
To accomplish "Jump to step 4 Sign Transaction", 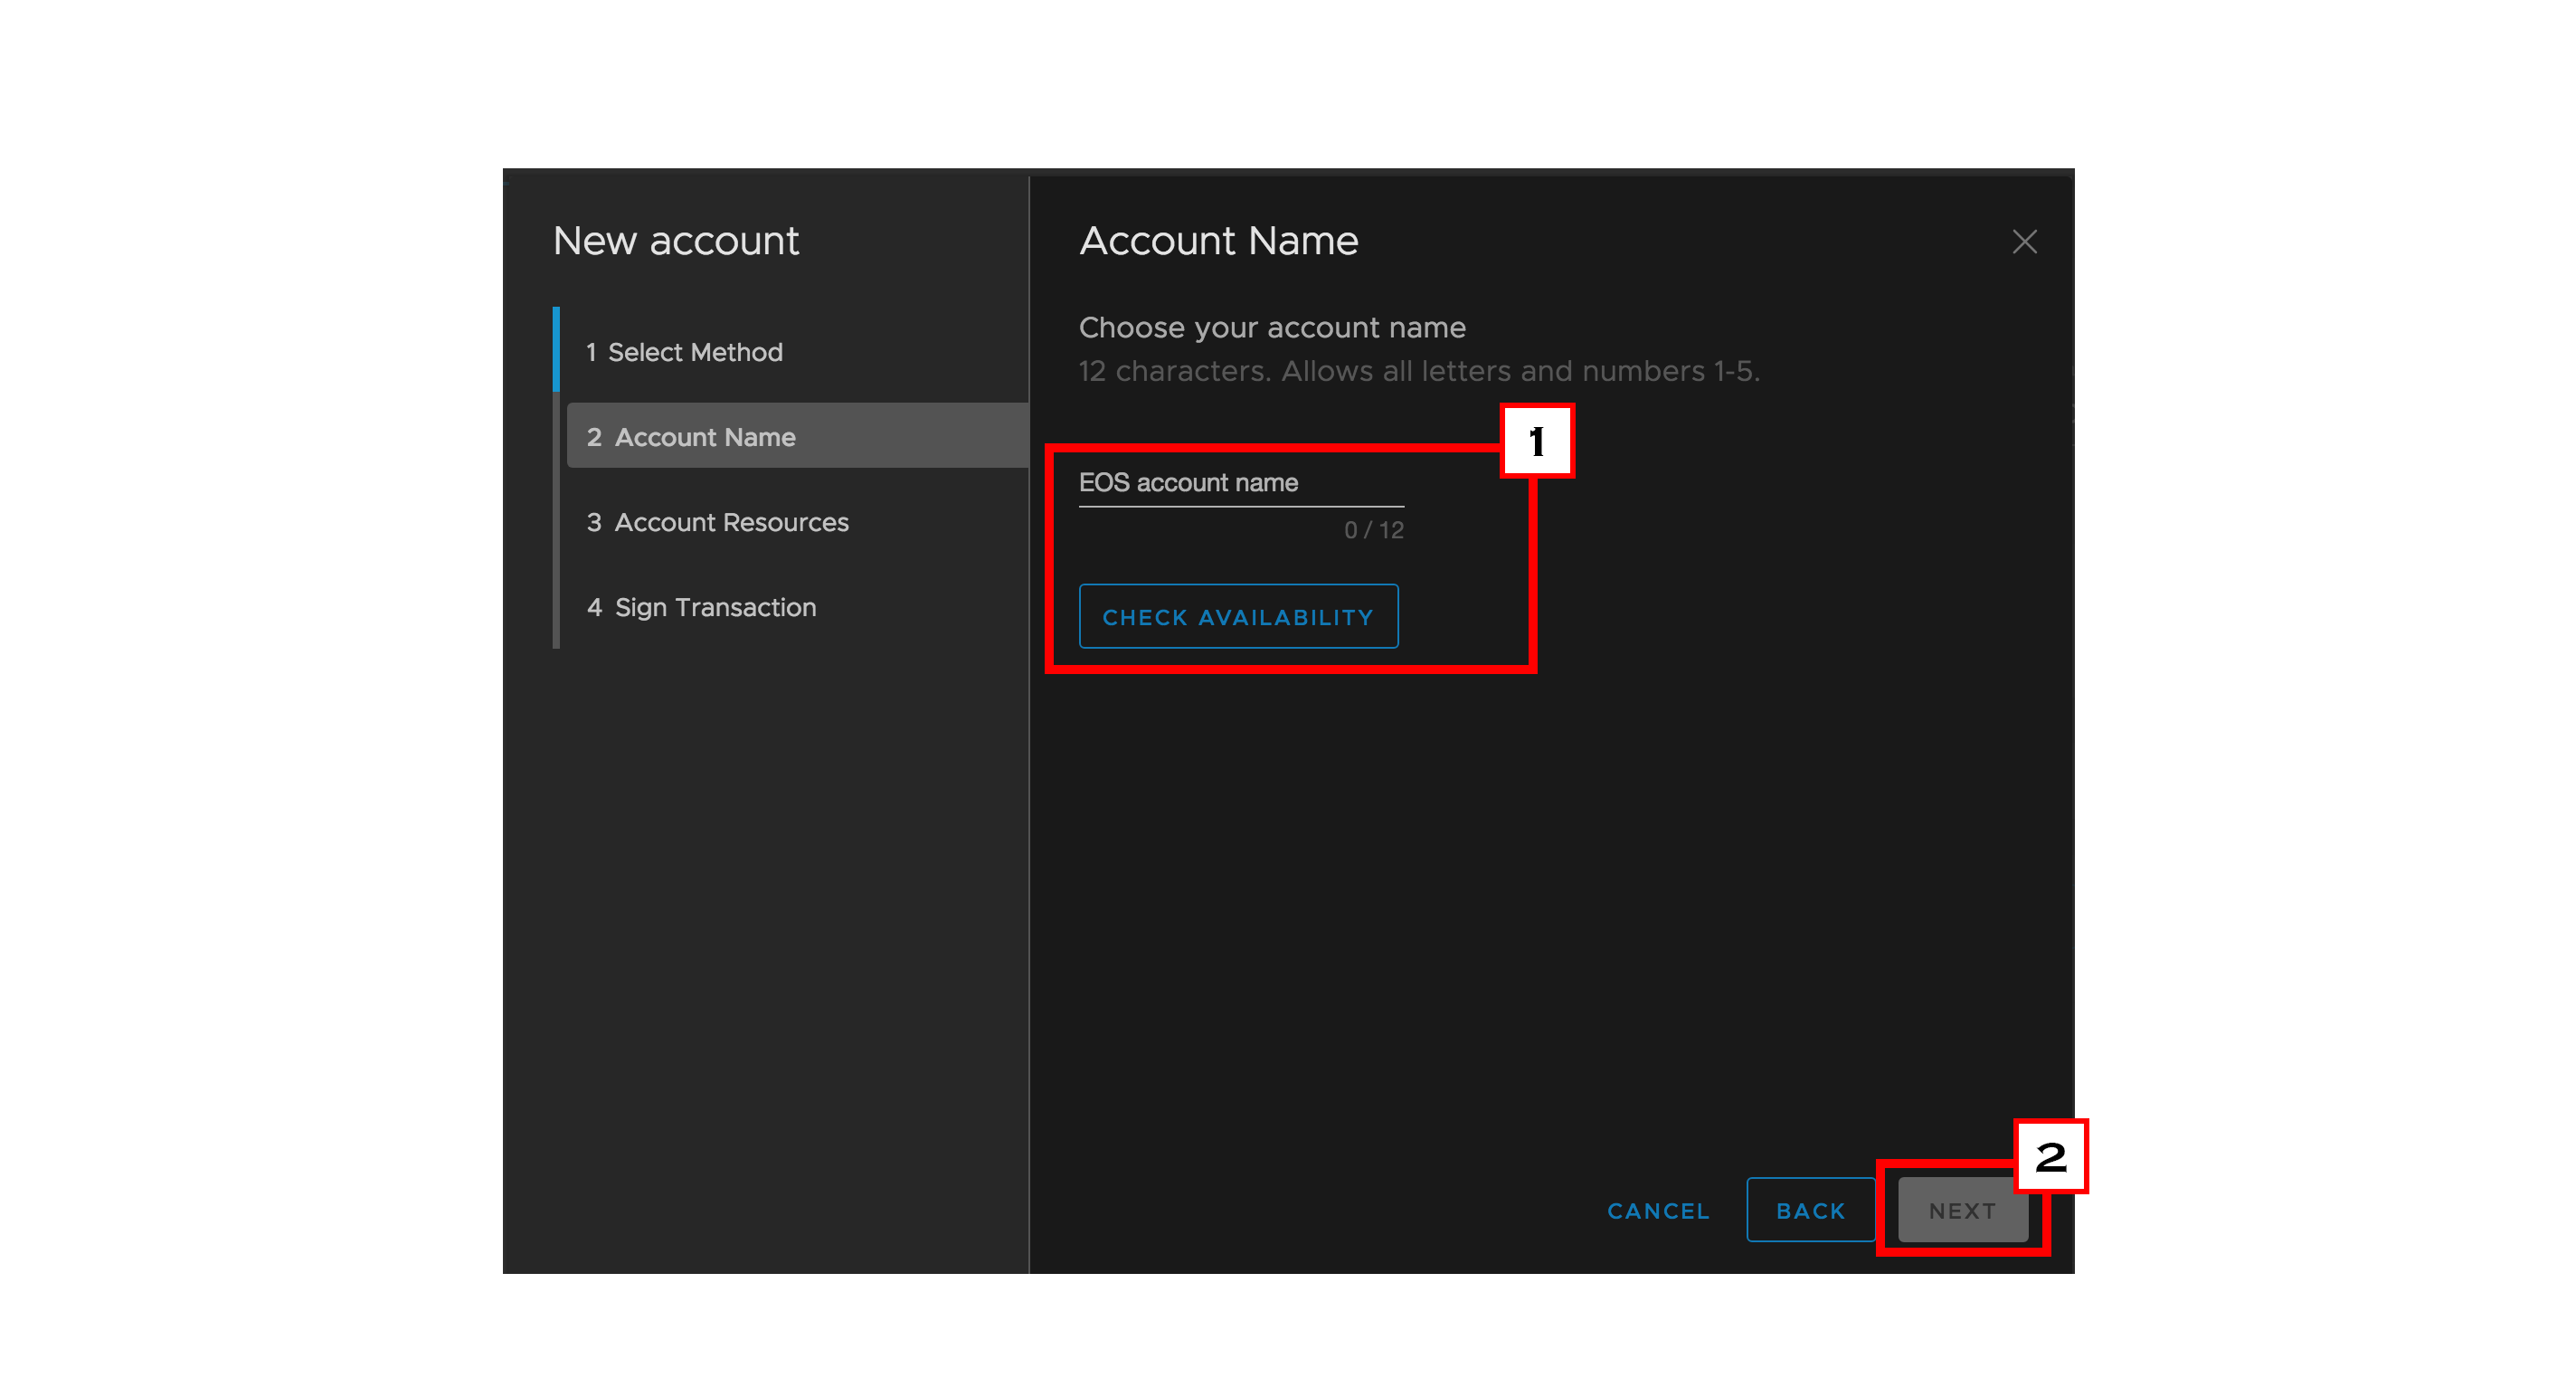I will coord(701,607).
